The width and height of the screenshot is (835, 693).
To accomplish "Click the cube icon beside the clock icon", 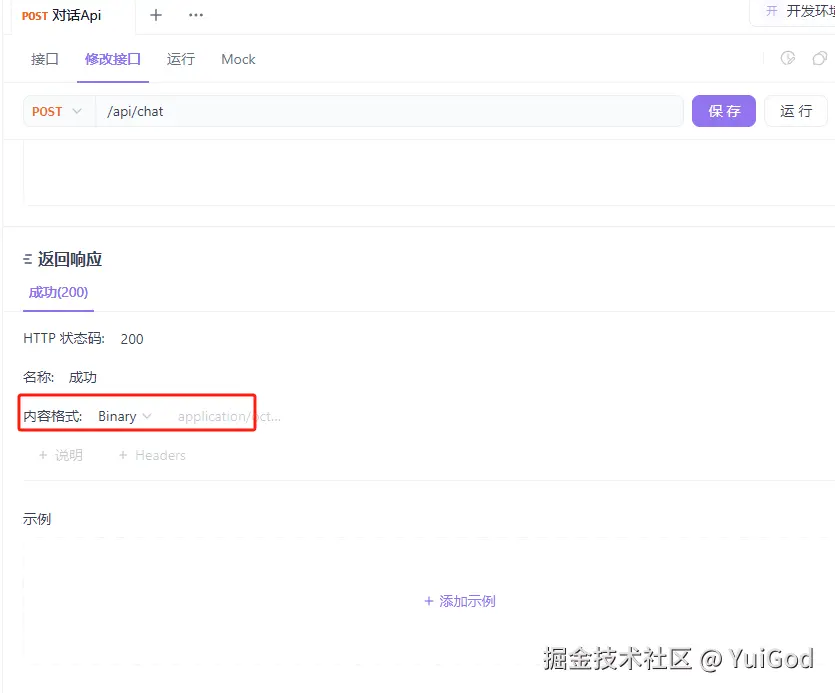I will pyautogui.click(x=819, y=58).
